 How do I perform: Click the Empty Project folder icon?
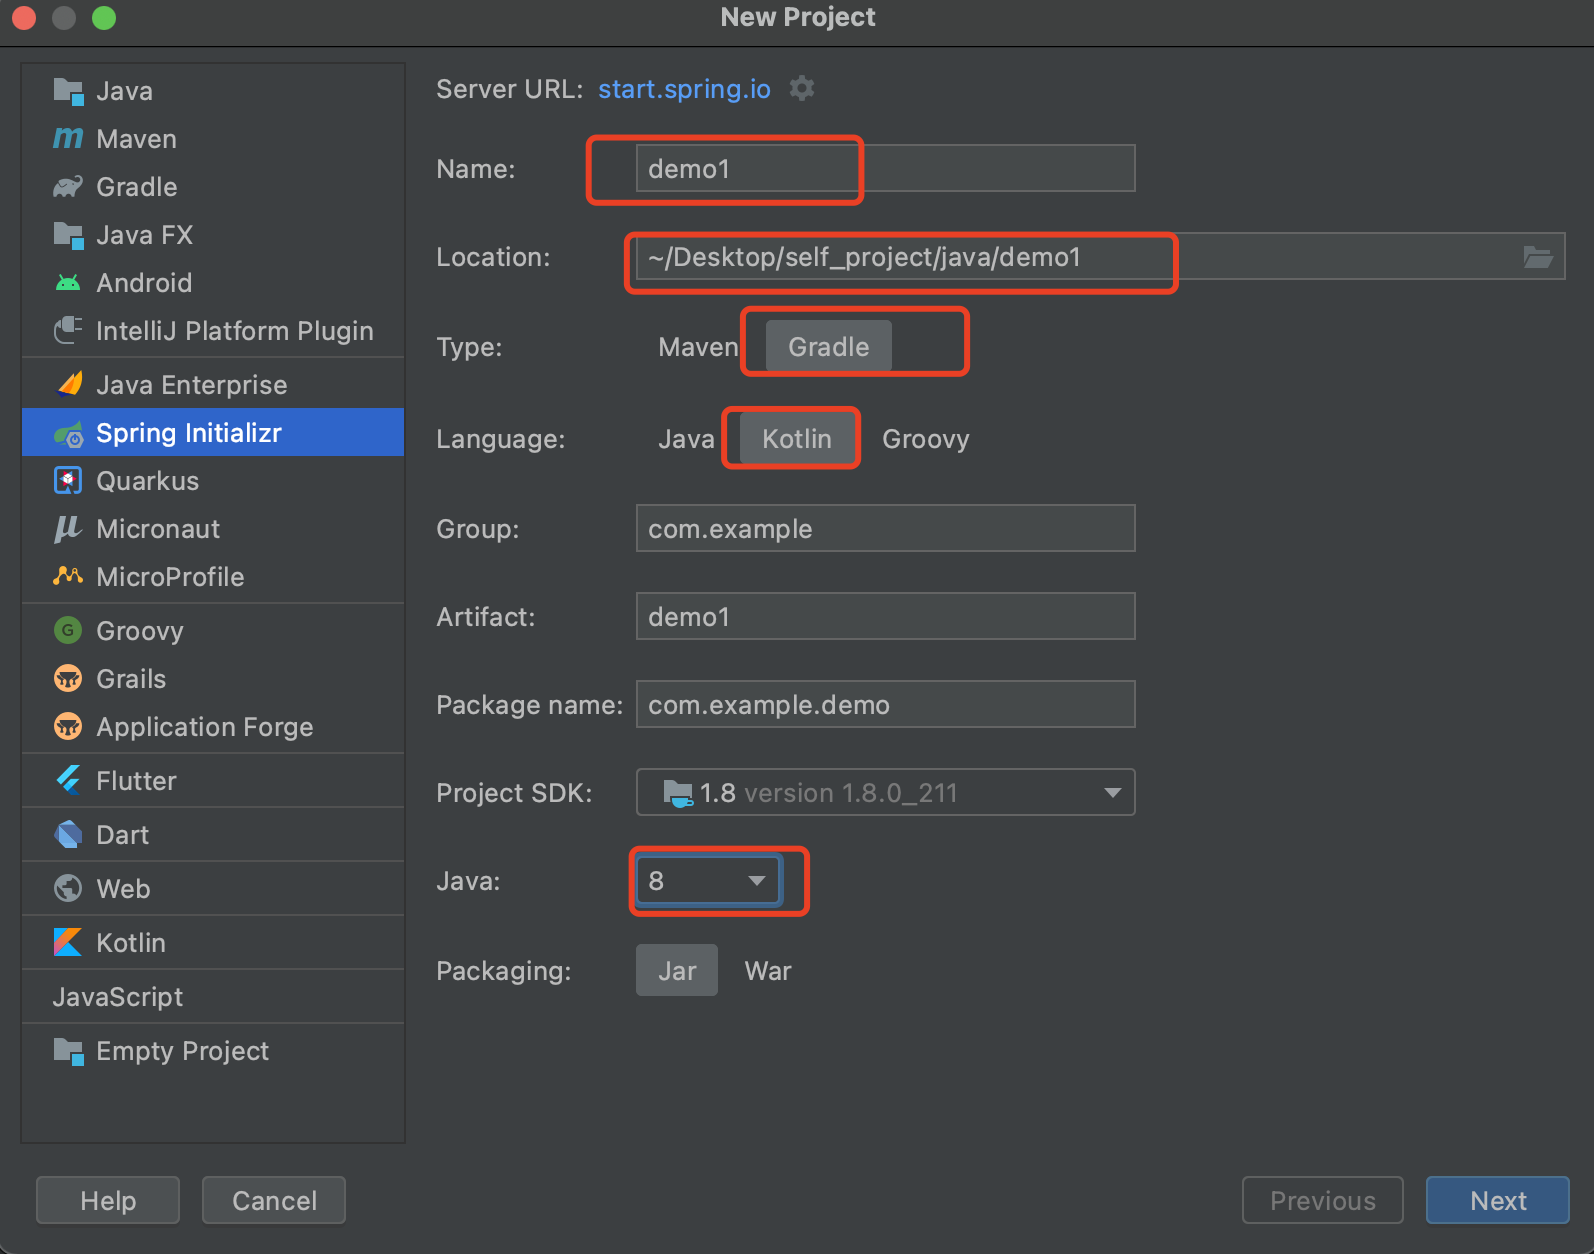click(68, 1051)
